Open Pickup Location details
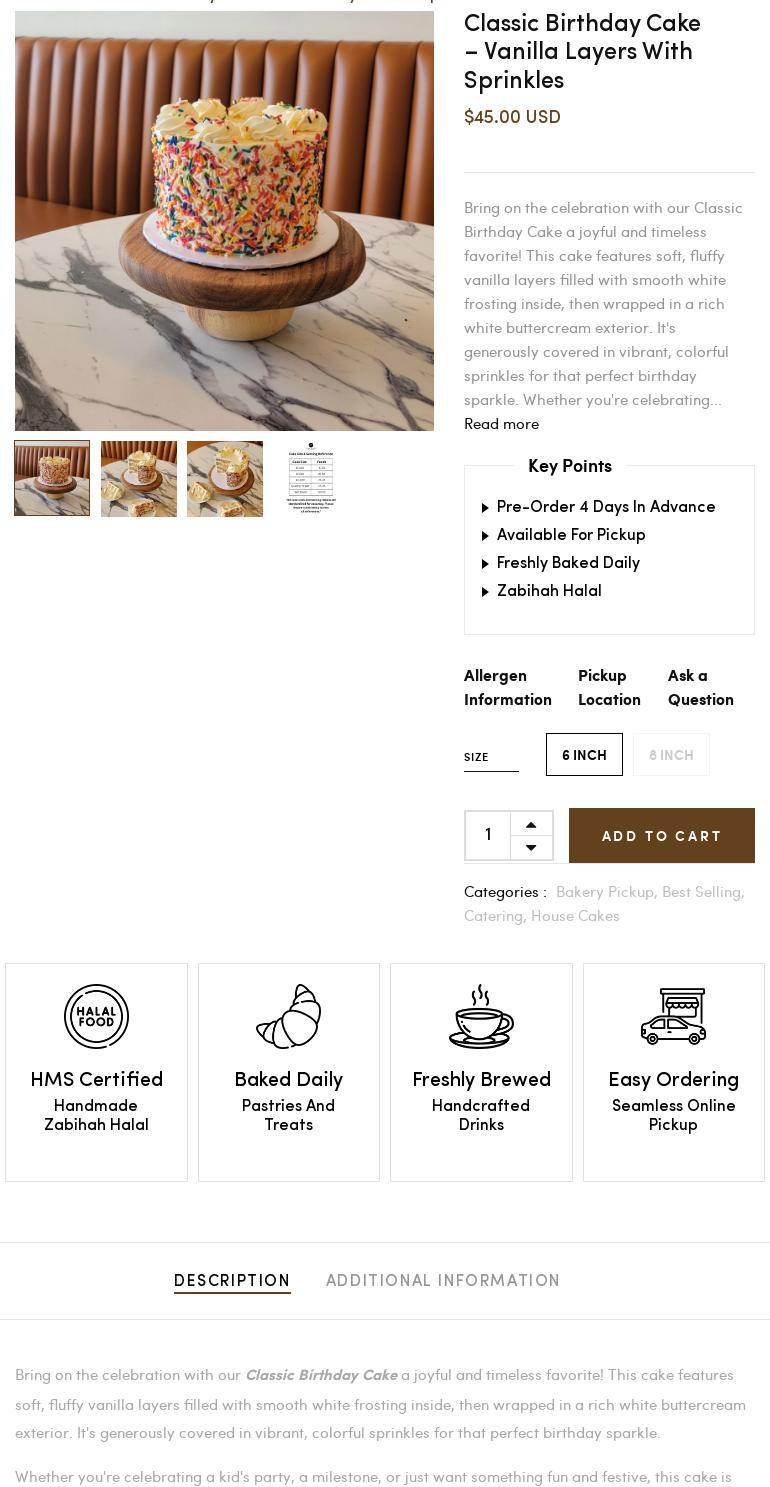Image resolution: width=770 pixels, height=1487 pixels. click(x=609, y=688)
